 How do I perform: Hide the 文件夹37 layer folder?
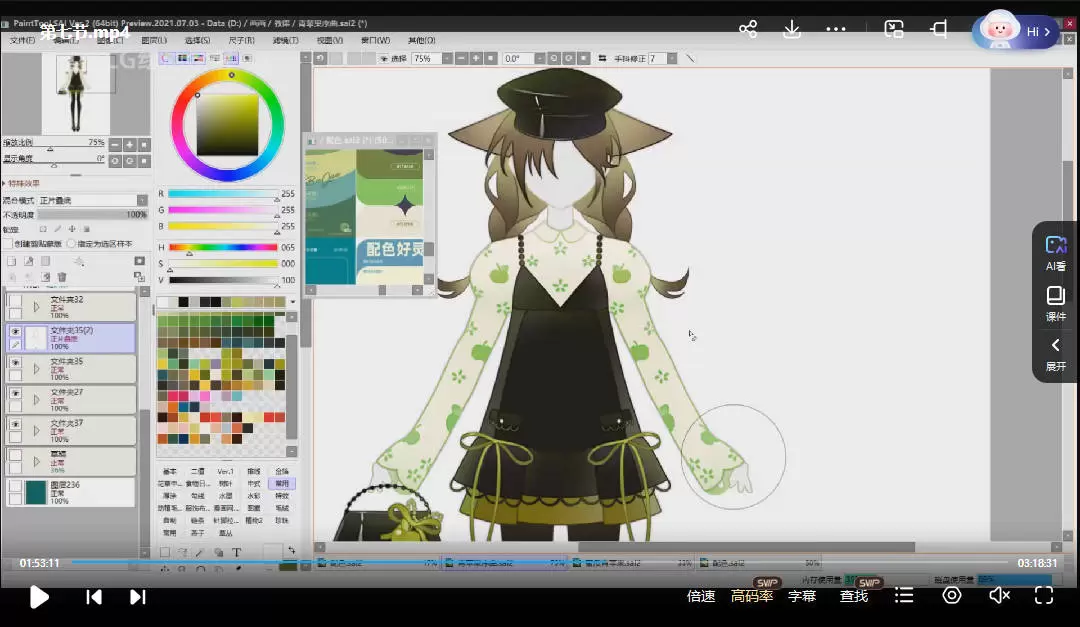pyautogui.click(x=15, y=424)
